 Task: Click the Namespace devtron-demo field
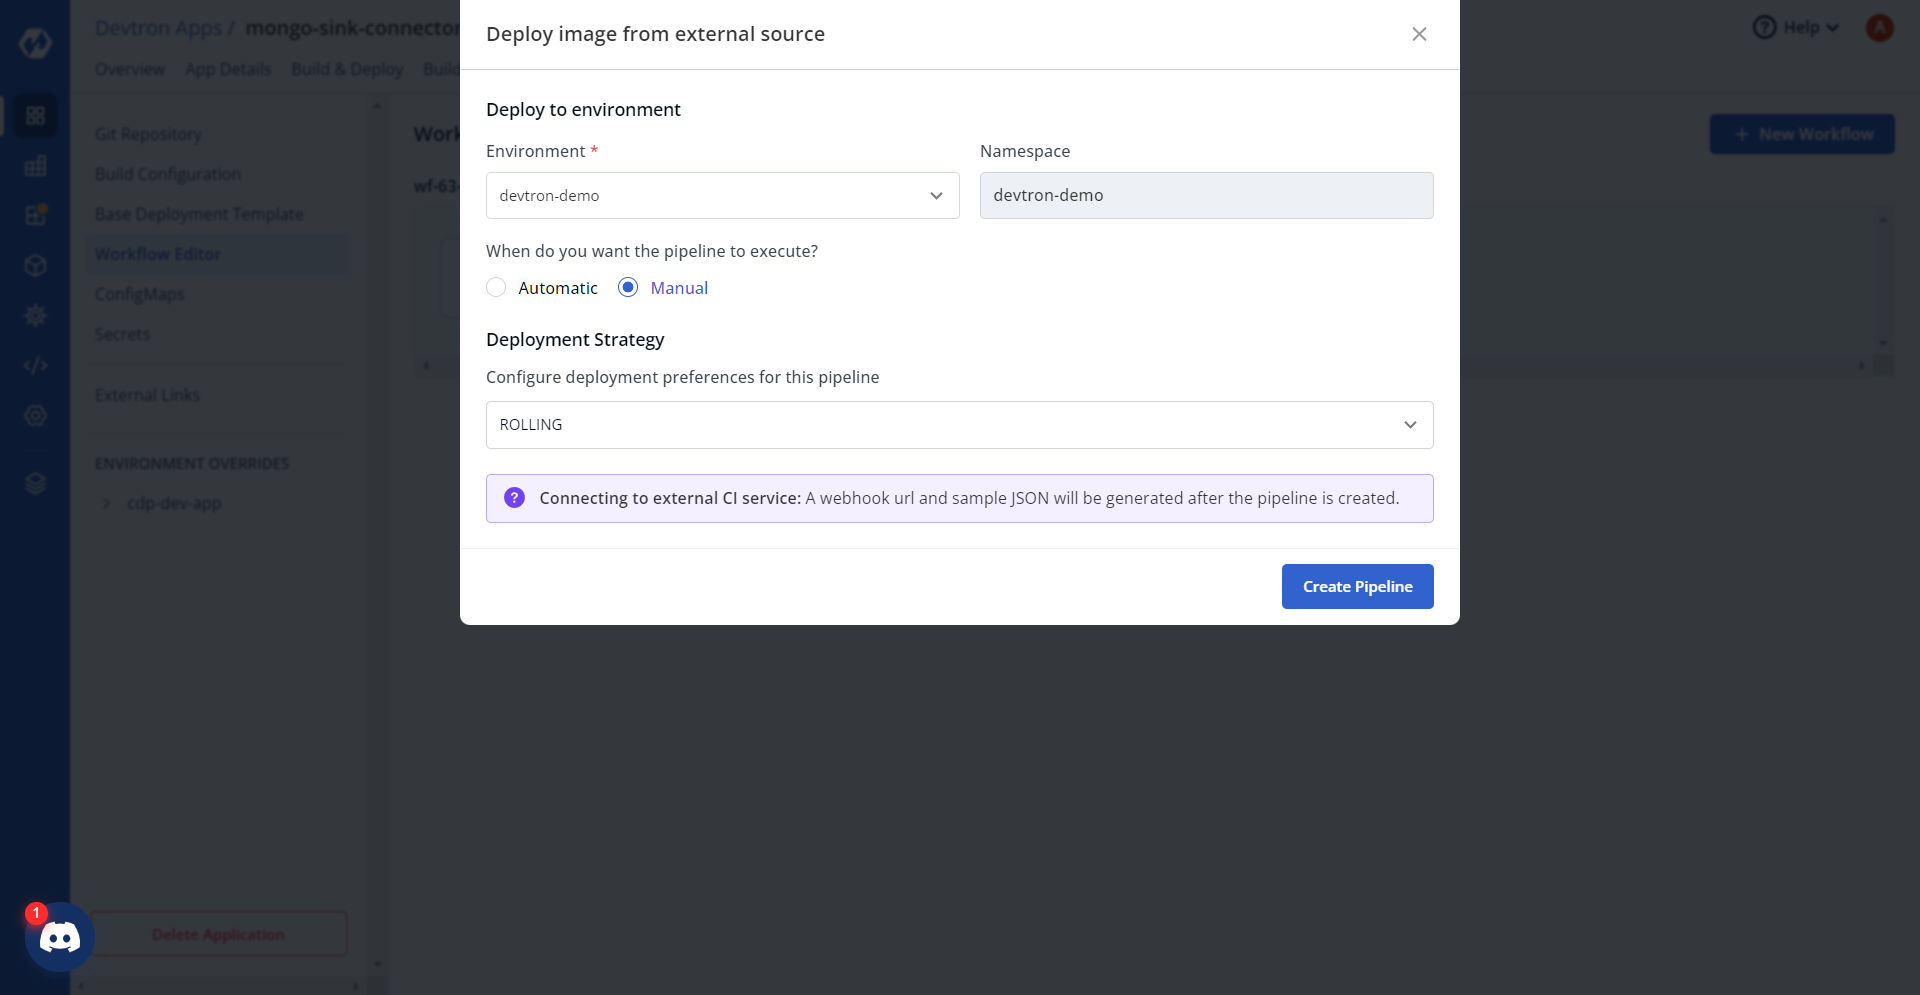click(x=1206, y=196)
